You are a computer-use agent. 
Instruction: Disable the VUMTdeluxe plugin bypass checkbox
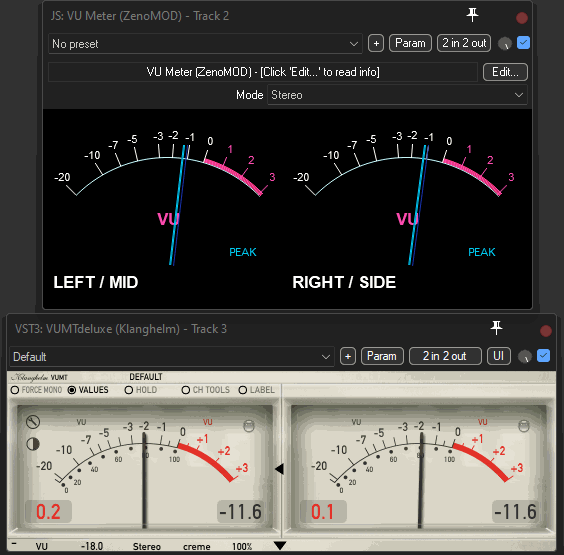coord(543,356)
